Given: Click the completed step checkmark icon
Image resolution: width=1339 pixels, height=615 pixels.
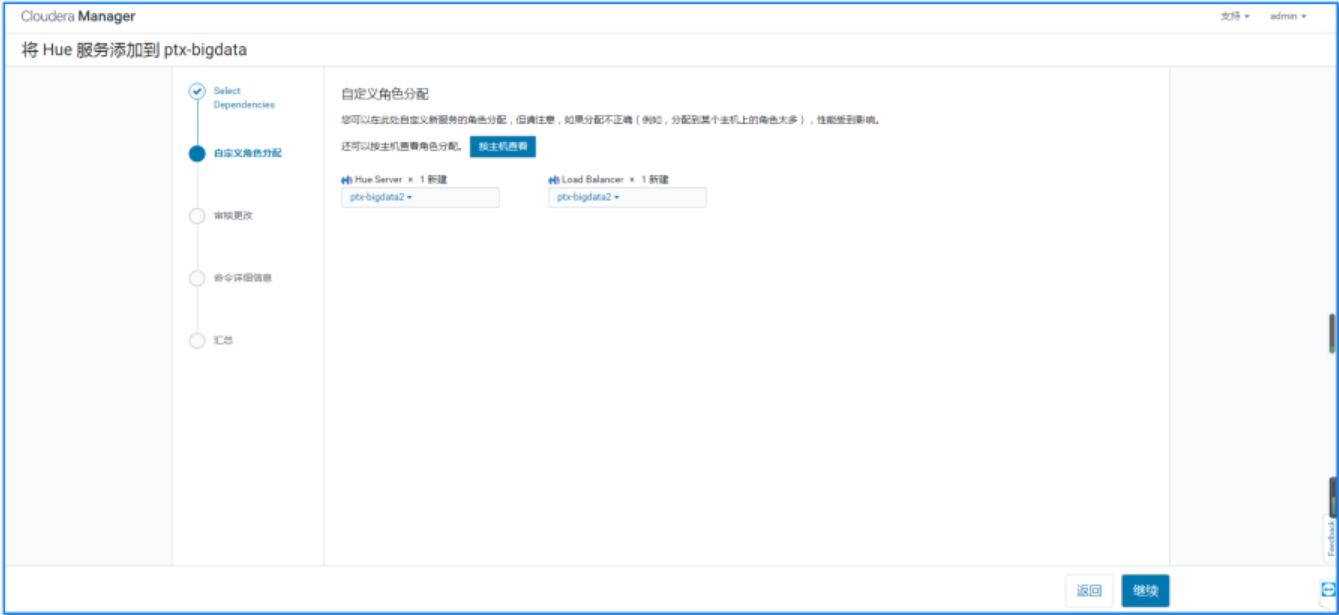Looking at the screenshot, I should click(197, 91).
